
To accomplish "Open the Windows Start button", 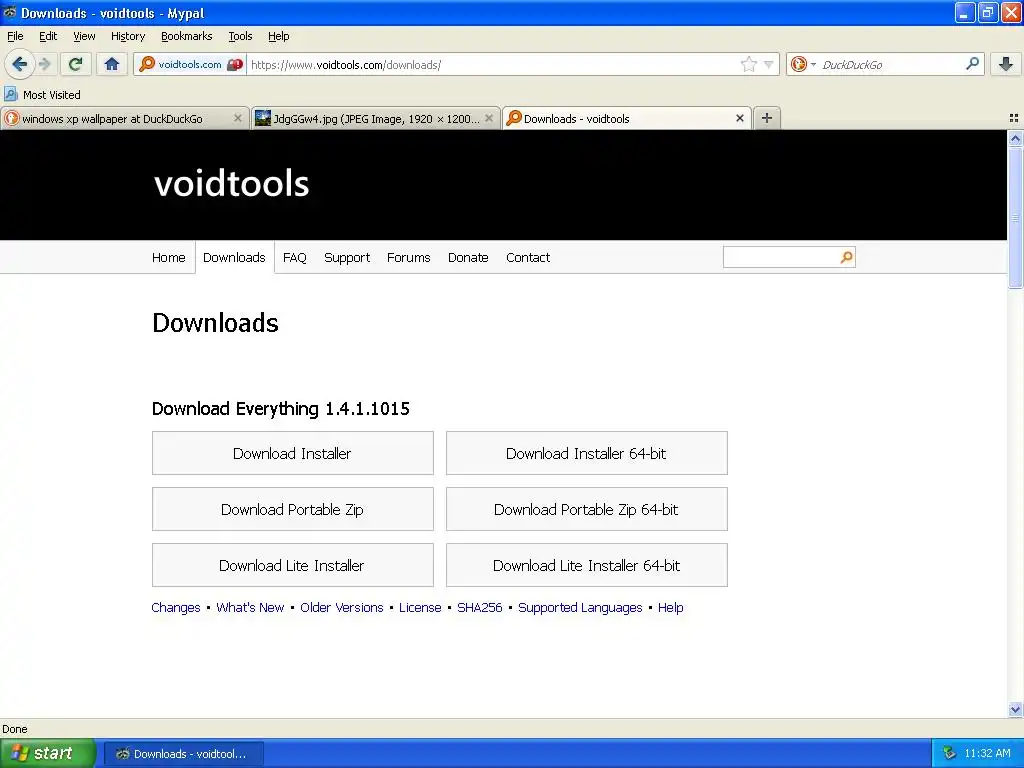I will (x=48, y=753).
